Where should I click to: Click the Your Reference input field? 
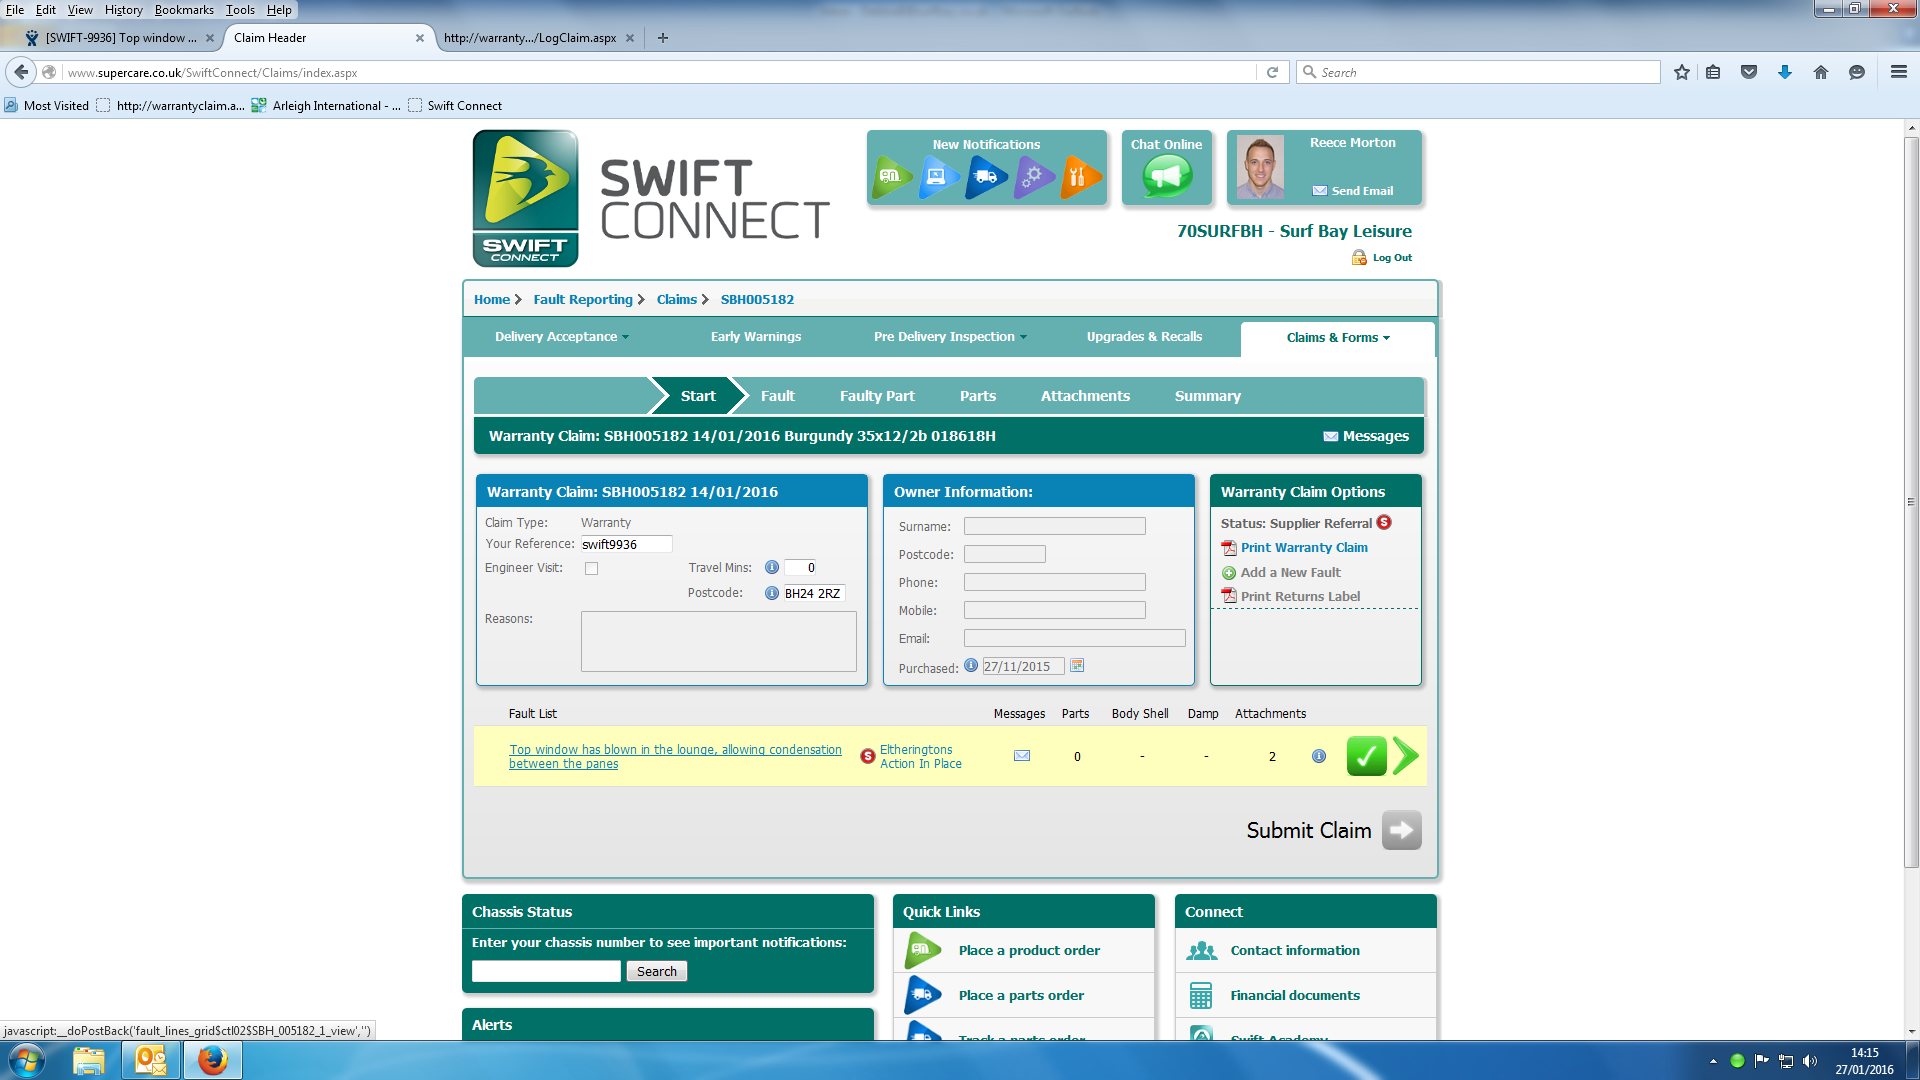626,544
